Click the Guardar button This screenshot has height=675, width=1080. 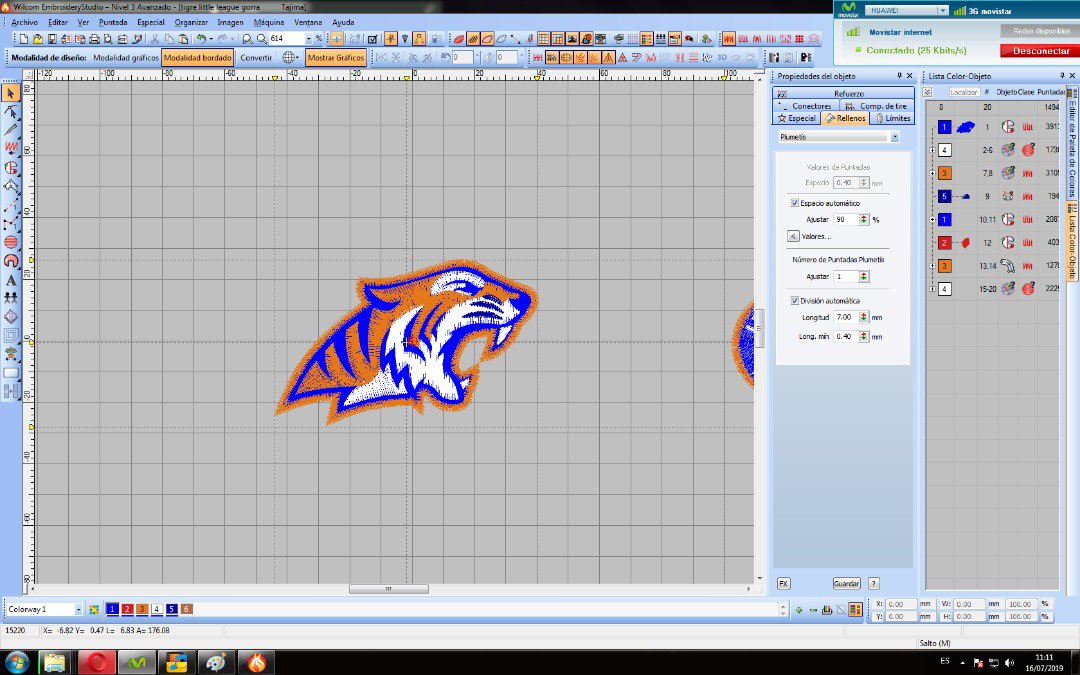pos(847,583)
